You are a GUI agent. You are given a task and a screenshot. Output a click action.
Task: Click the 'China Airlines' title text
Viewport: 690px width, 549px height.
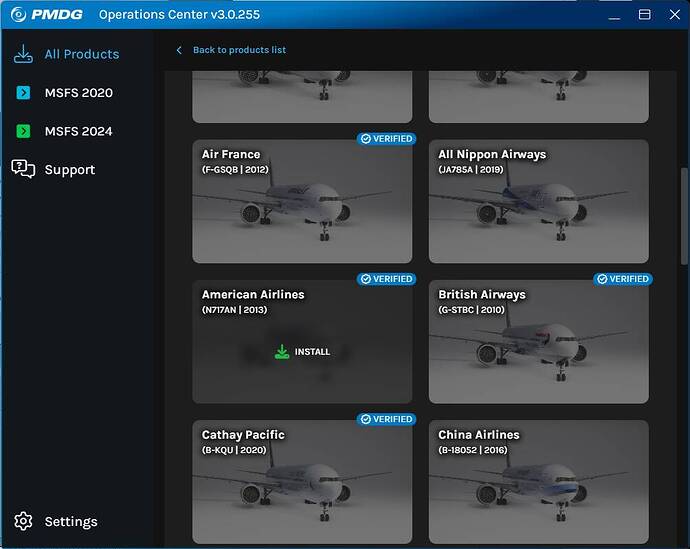click(x=479, y=435)
